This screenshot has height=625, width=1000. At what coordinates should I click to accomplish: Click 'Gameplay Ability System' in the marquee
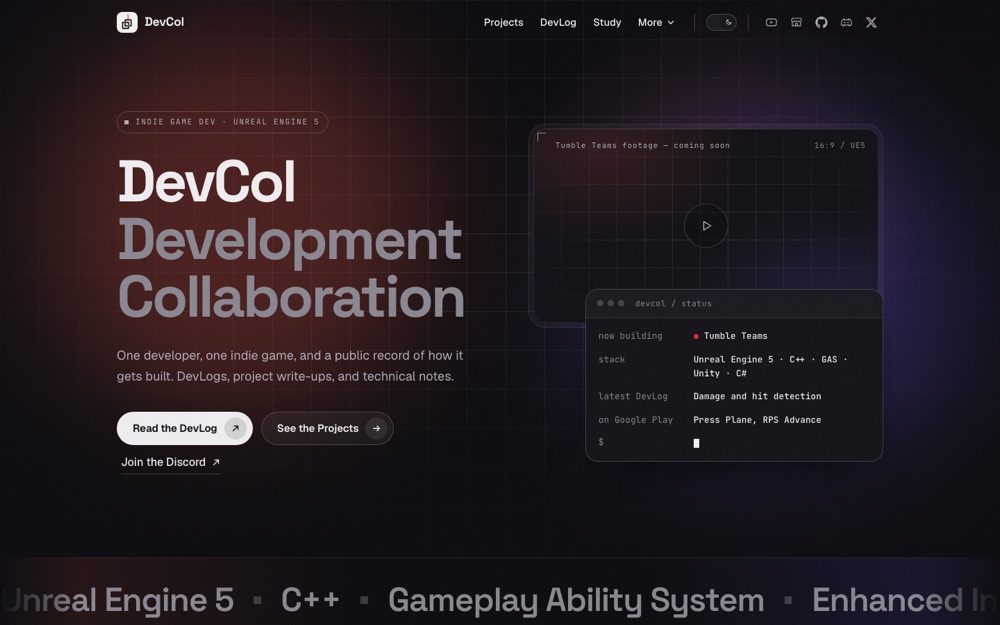pyautogui.click(x=576, y=600)
